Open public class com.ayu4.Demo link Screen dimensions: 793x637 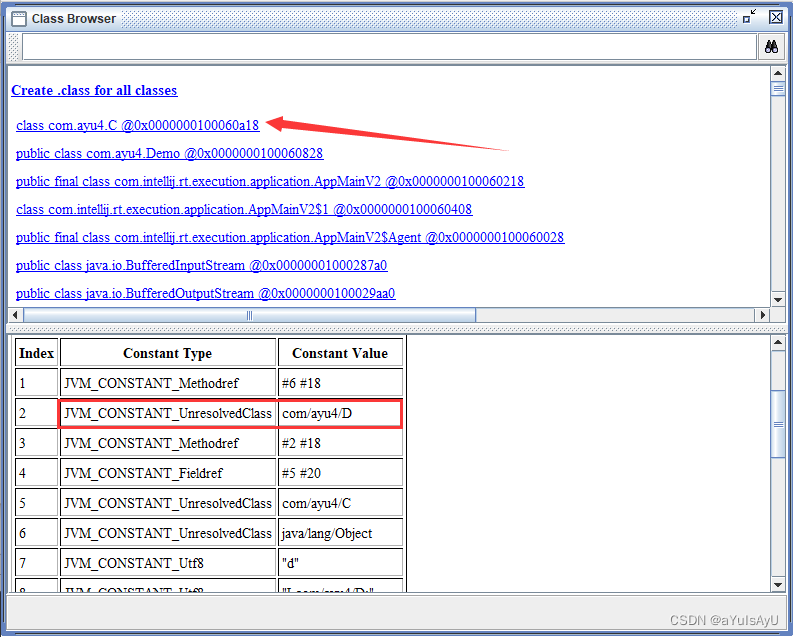[169, 153]
